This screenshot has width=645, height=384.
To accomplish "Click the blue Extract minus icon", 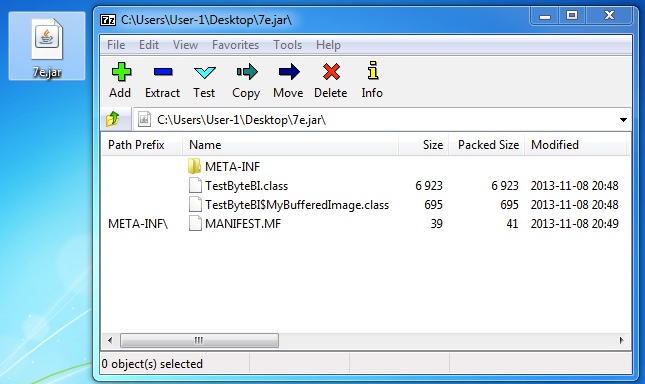I will click(x=162, y=72).
